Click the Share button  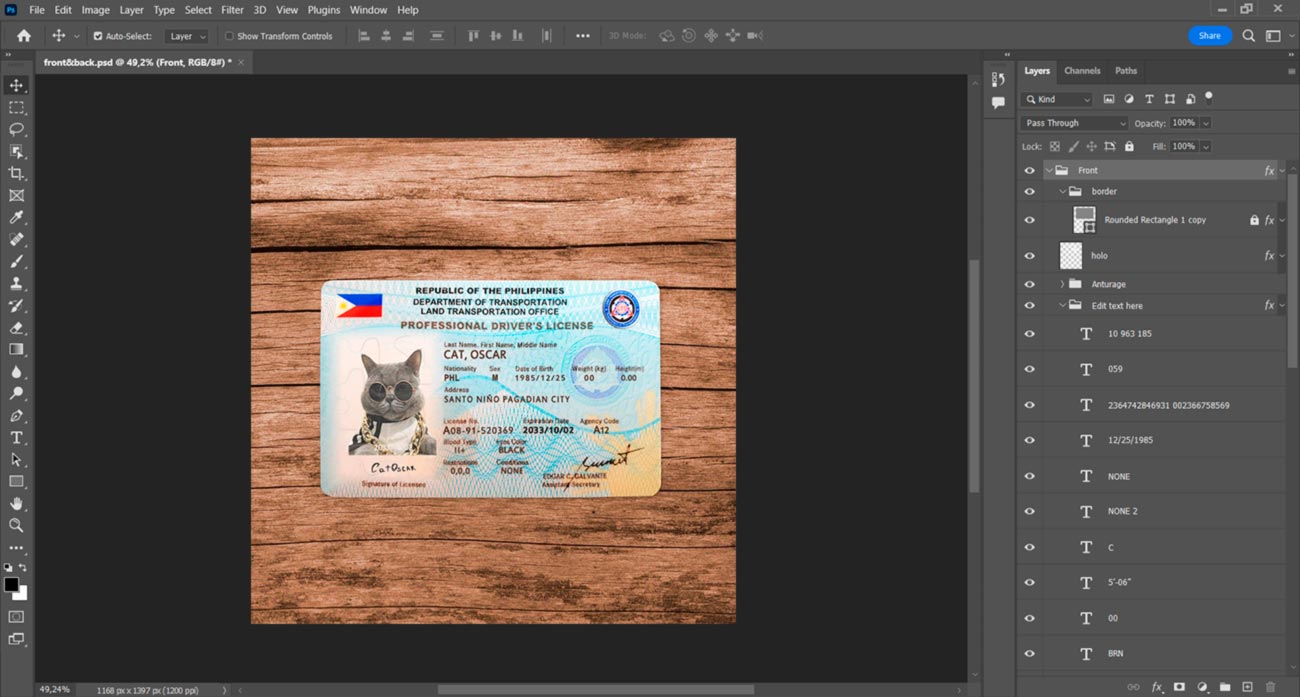pyautogui.click(x=1209, y=36)
